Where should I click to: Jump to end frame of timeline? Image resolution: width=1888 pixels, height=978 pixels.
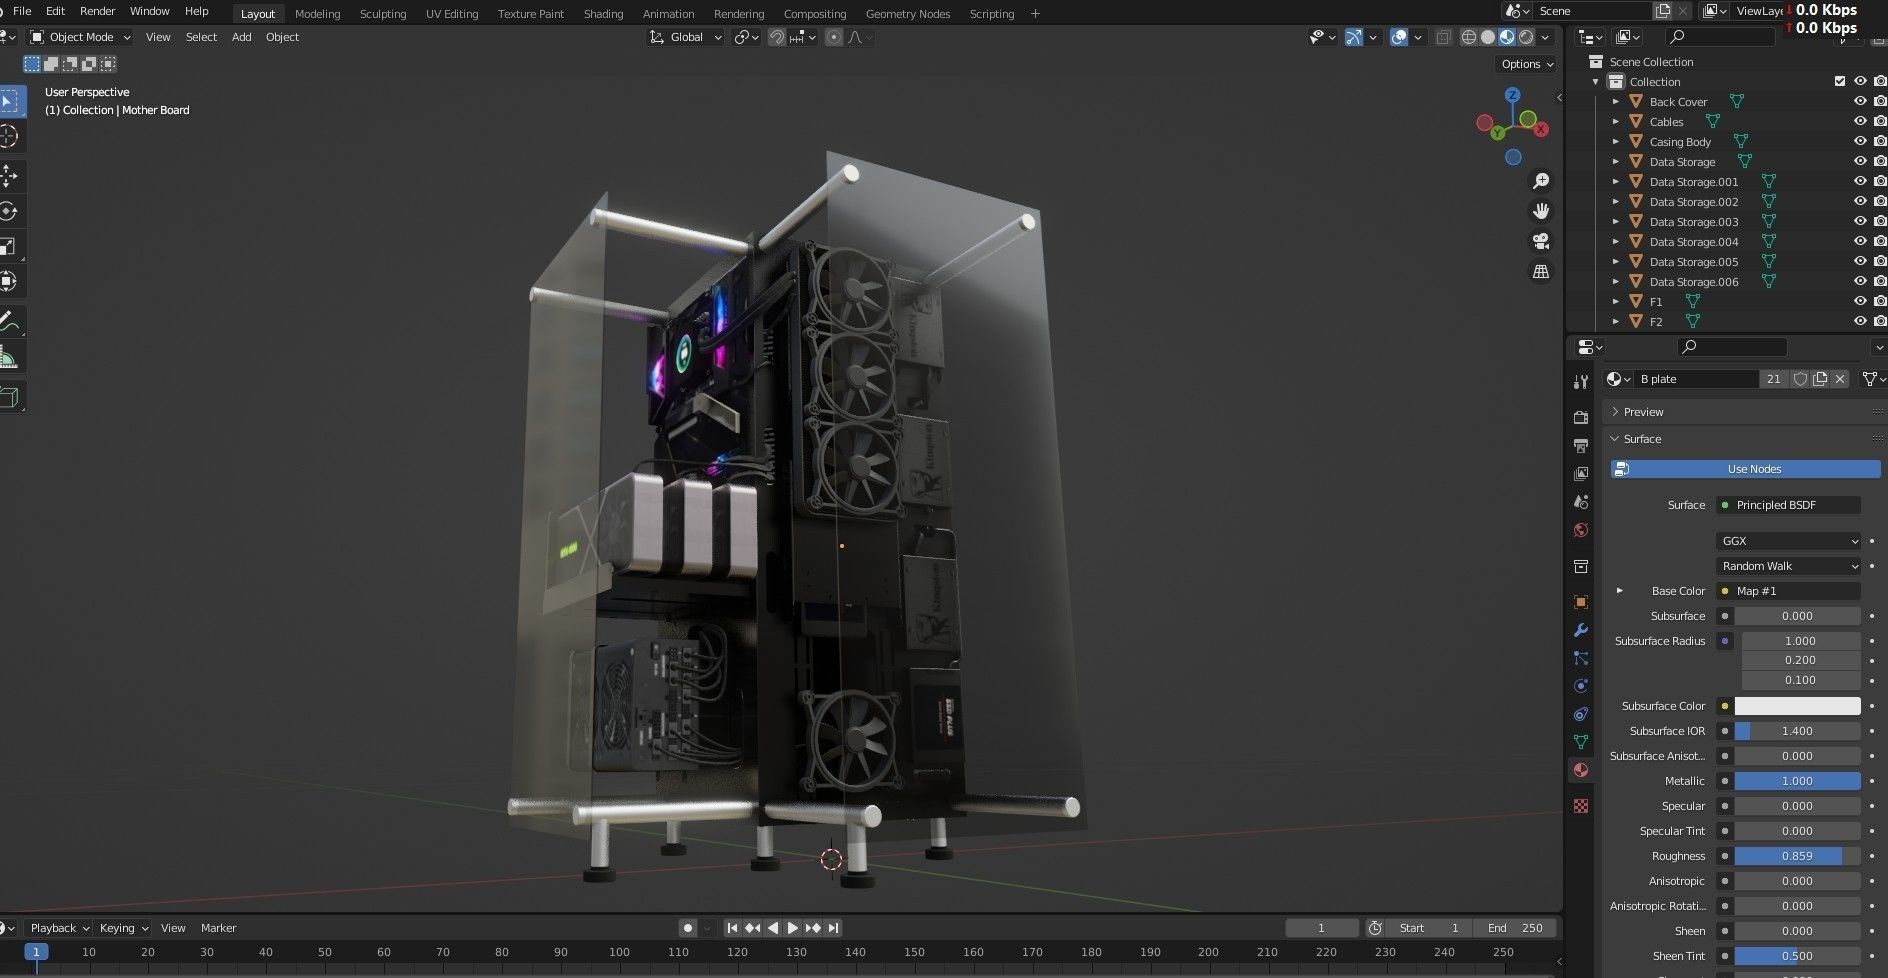click(833, 928)
